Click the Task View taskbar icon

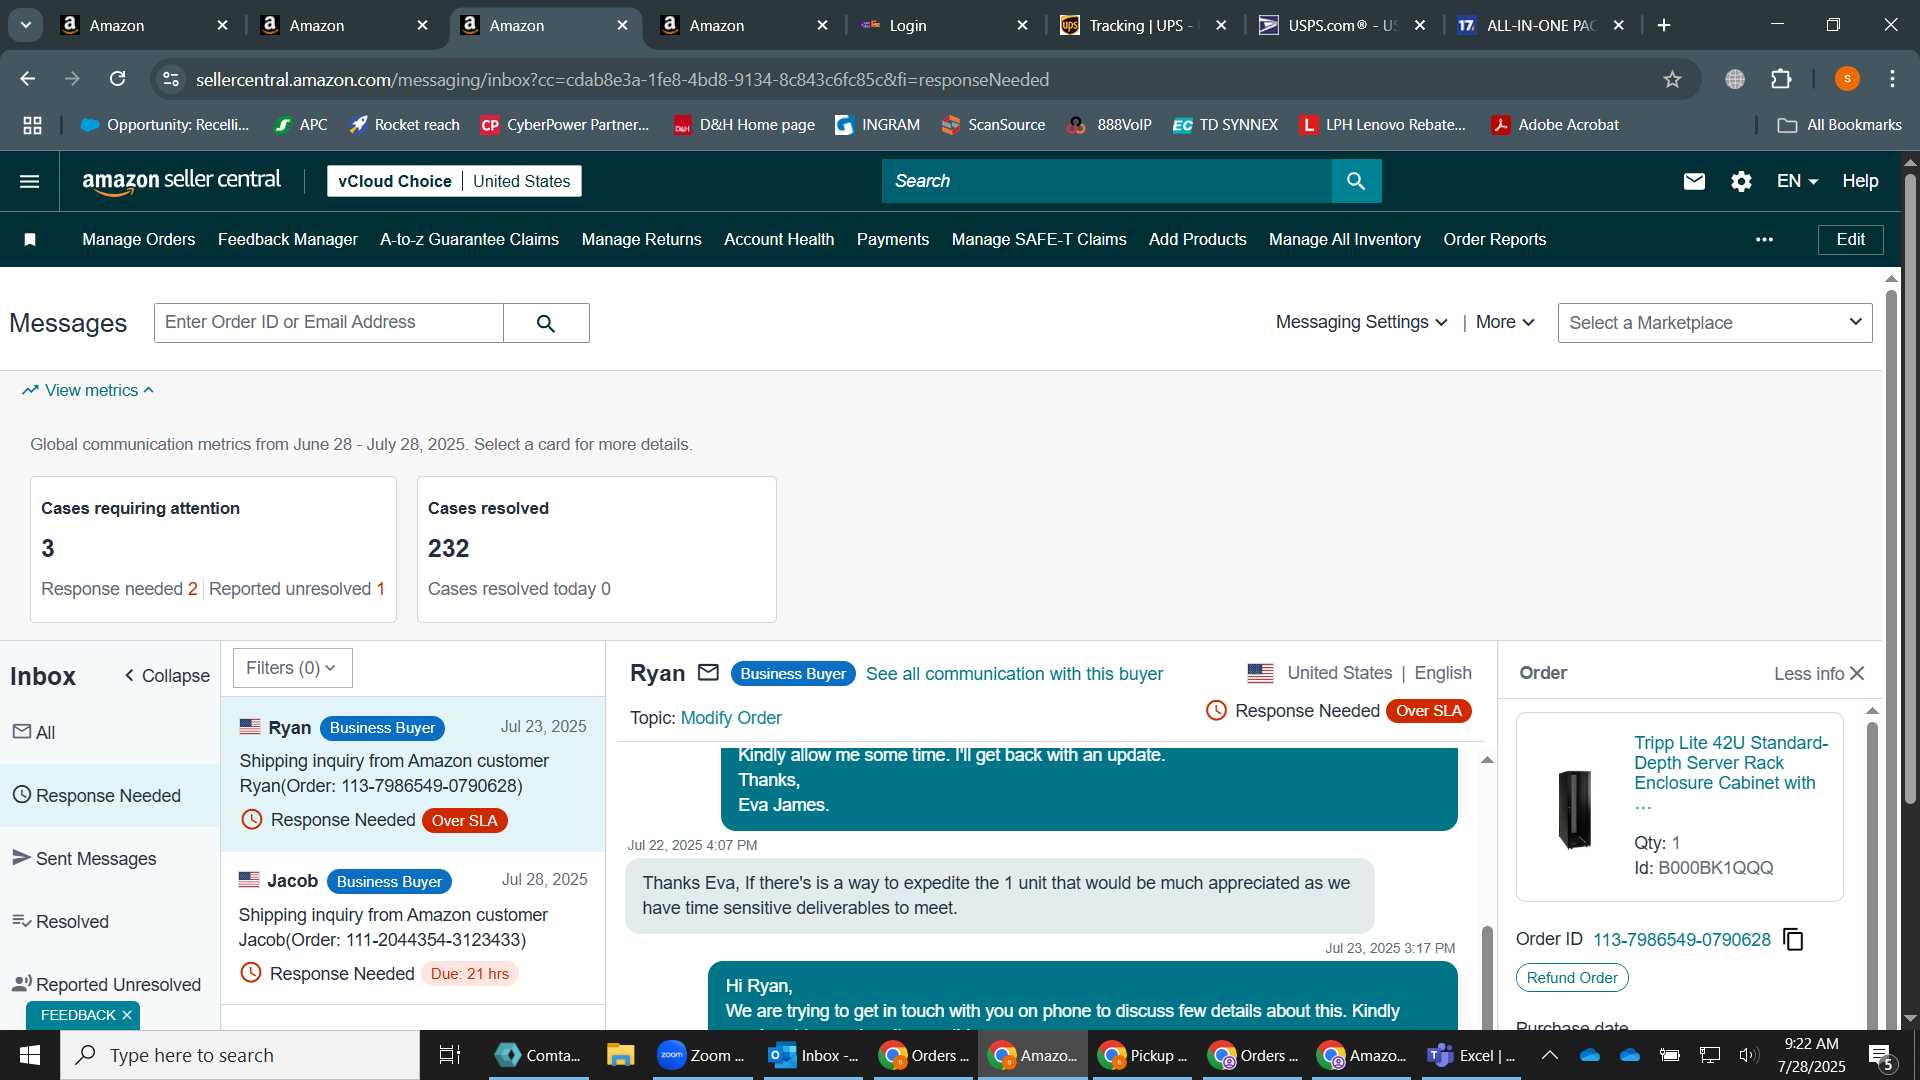coord(450,1055)
